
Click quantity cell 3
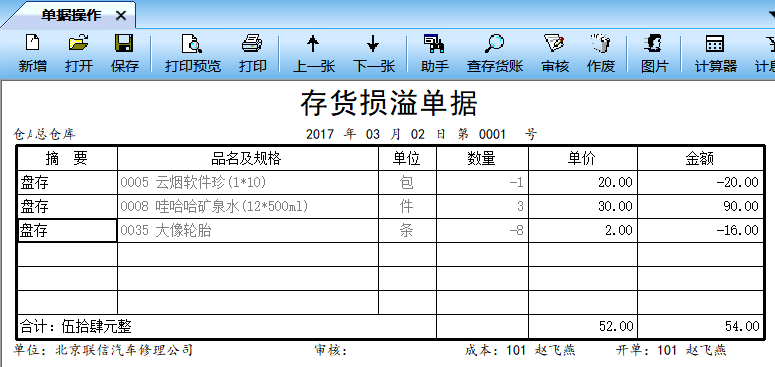click(482, 206)
